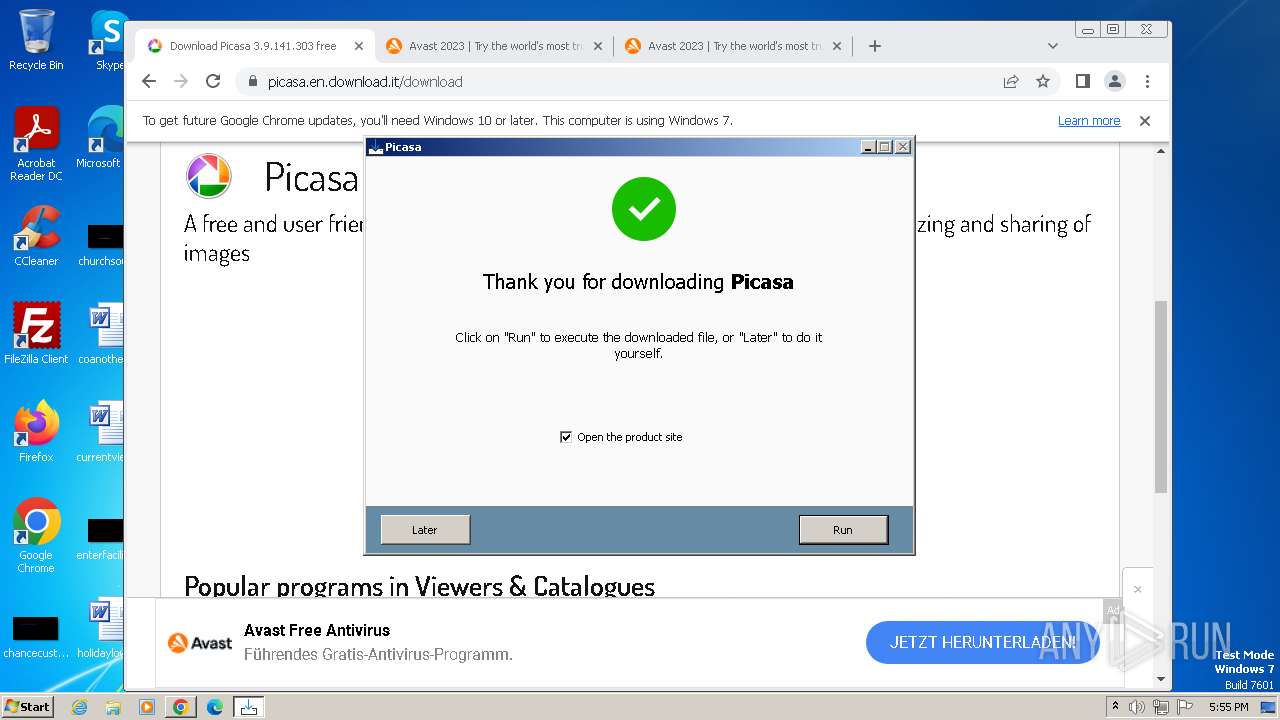
Task: Close the third Avast 2023 tab
Action: tap(837, 46)
